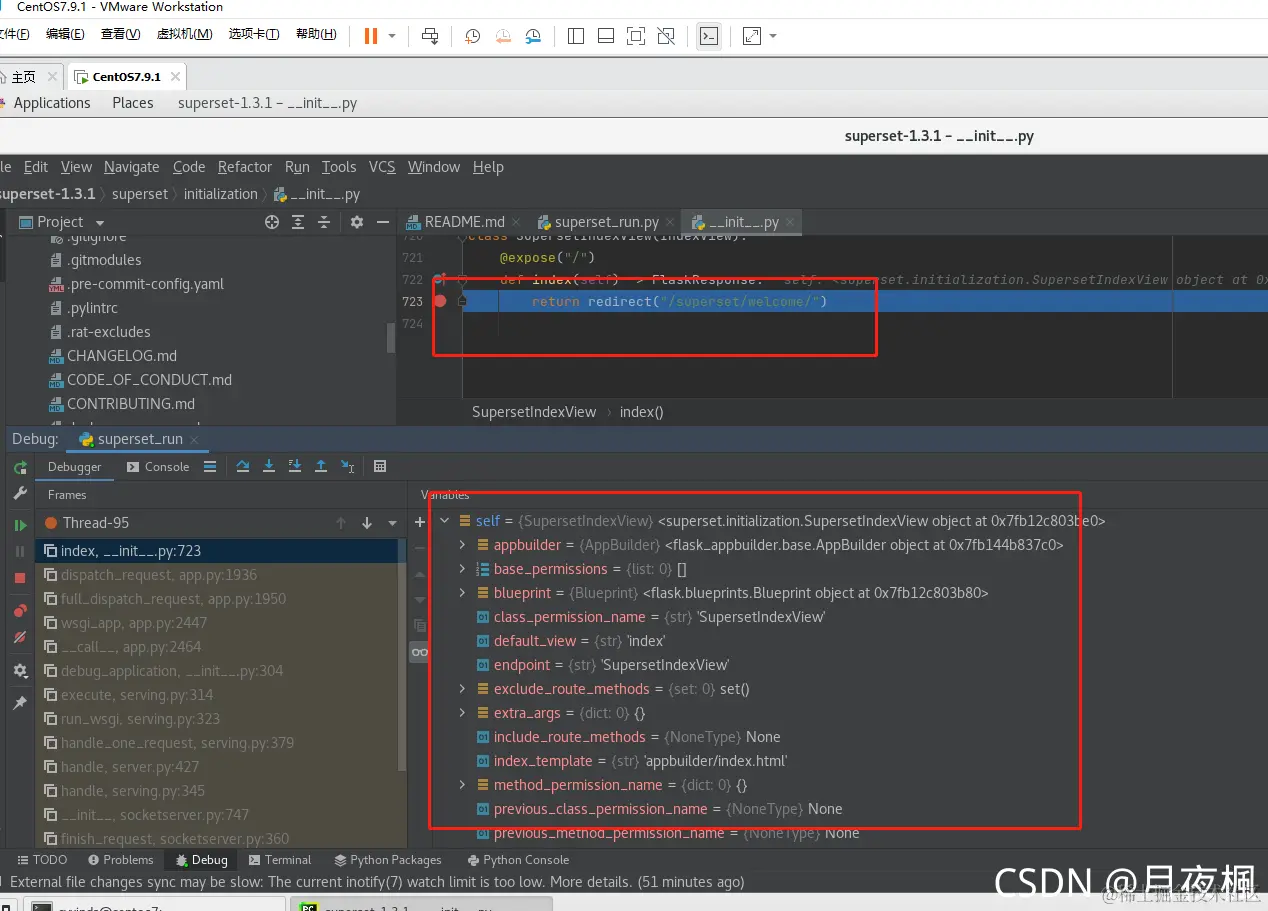Open Project panel settings gear
The image size is (1268, 911).
357,222
